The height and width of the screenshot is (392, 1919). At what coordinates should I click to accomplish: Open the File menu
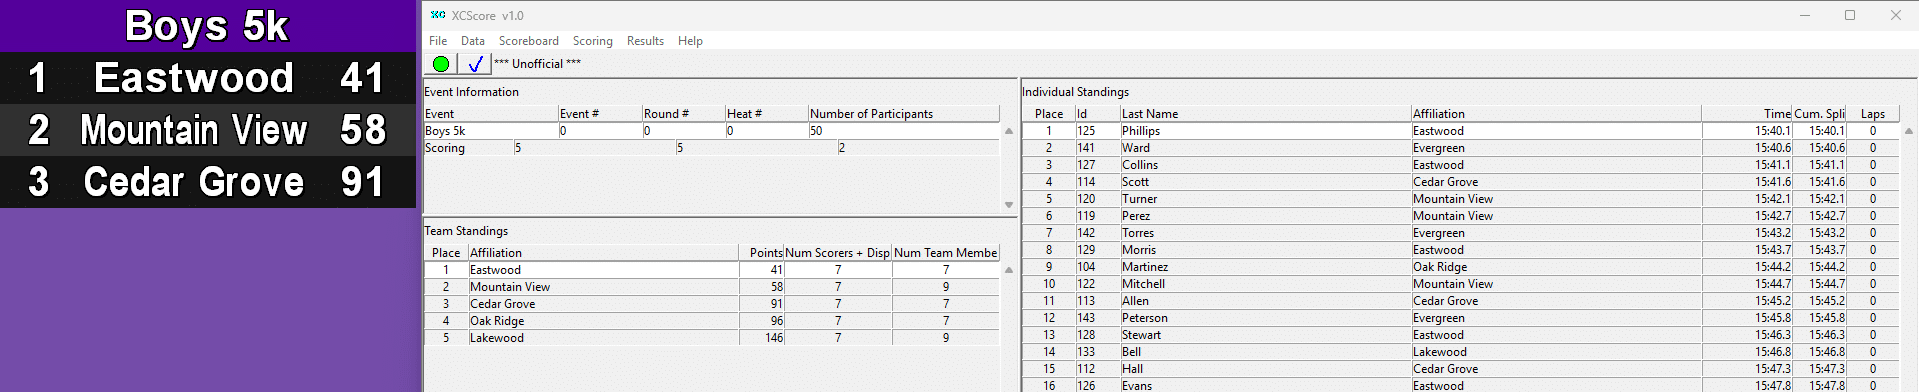438,41
